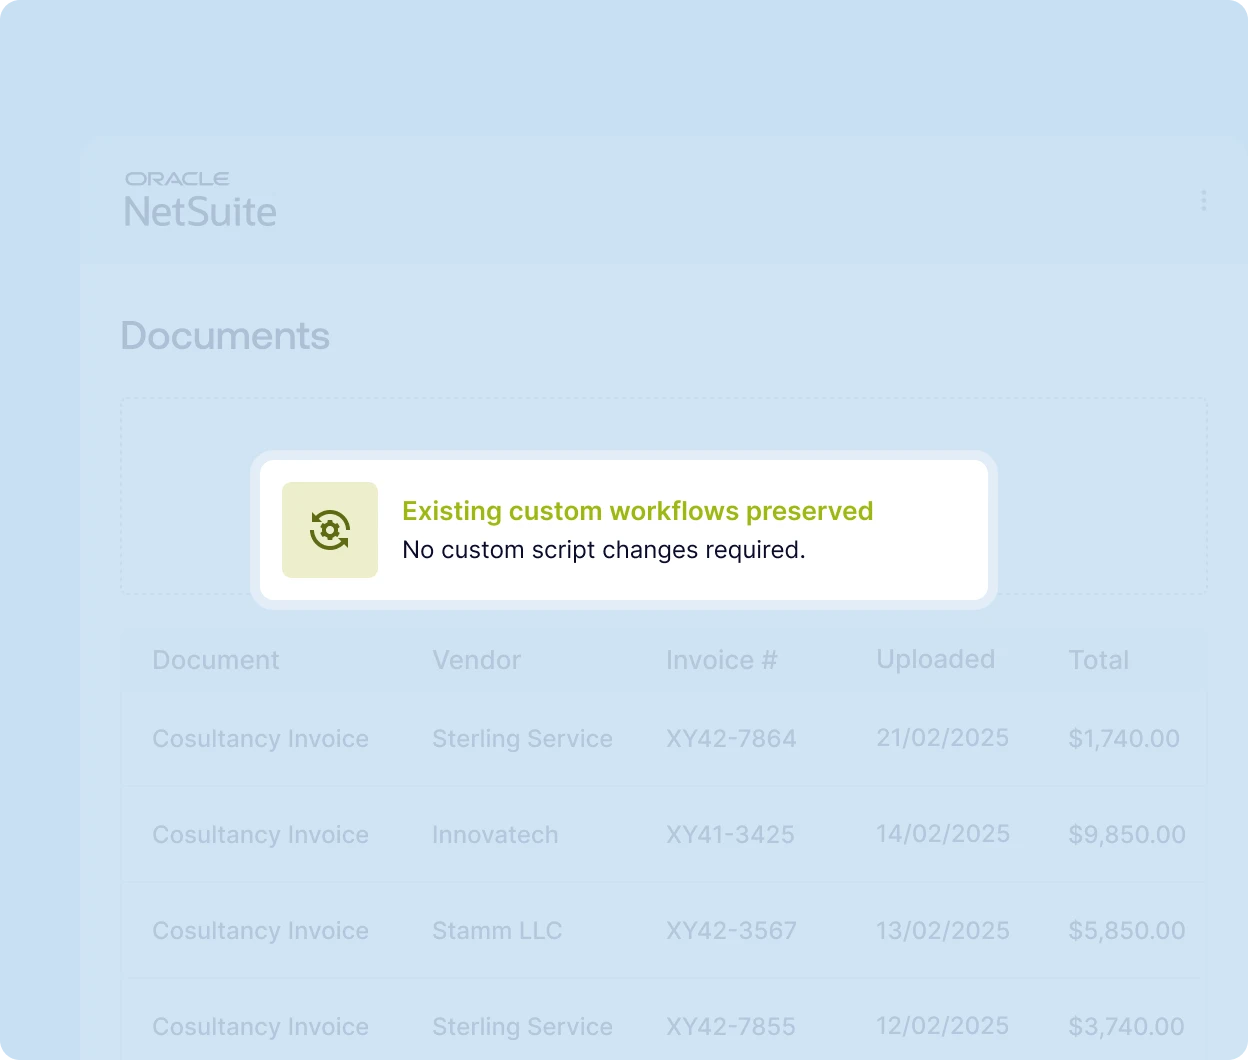Click the 'Existing custom workflows preserved' title

coord(637,511)
